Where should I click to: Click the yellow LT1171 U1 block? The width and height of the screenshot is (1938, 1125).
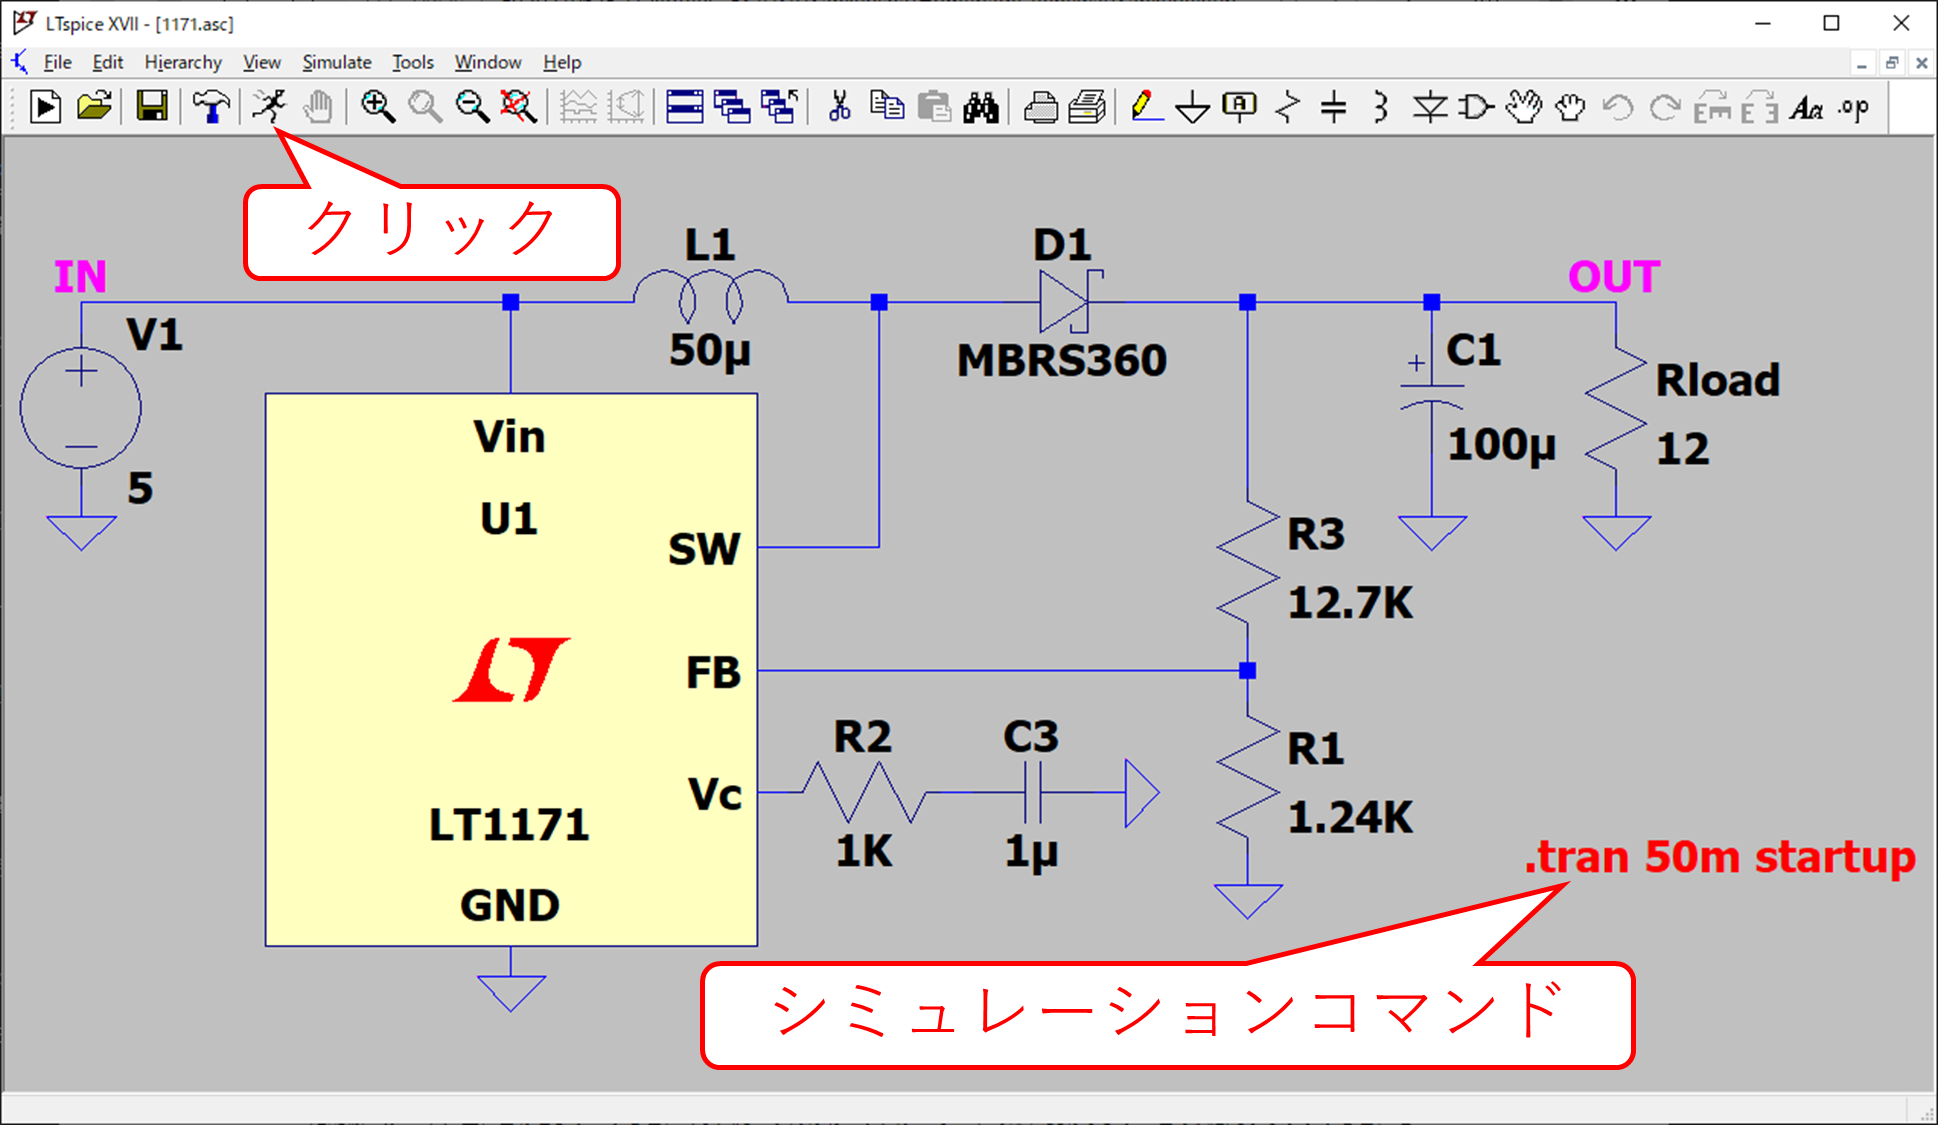point(511,669)
